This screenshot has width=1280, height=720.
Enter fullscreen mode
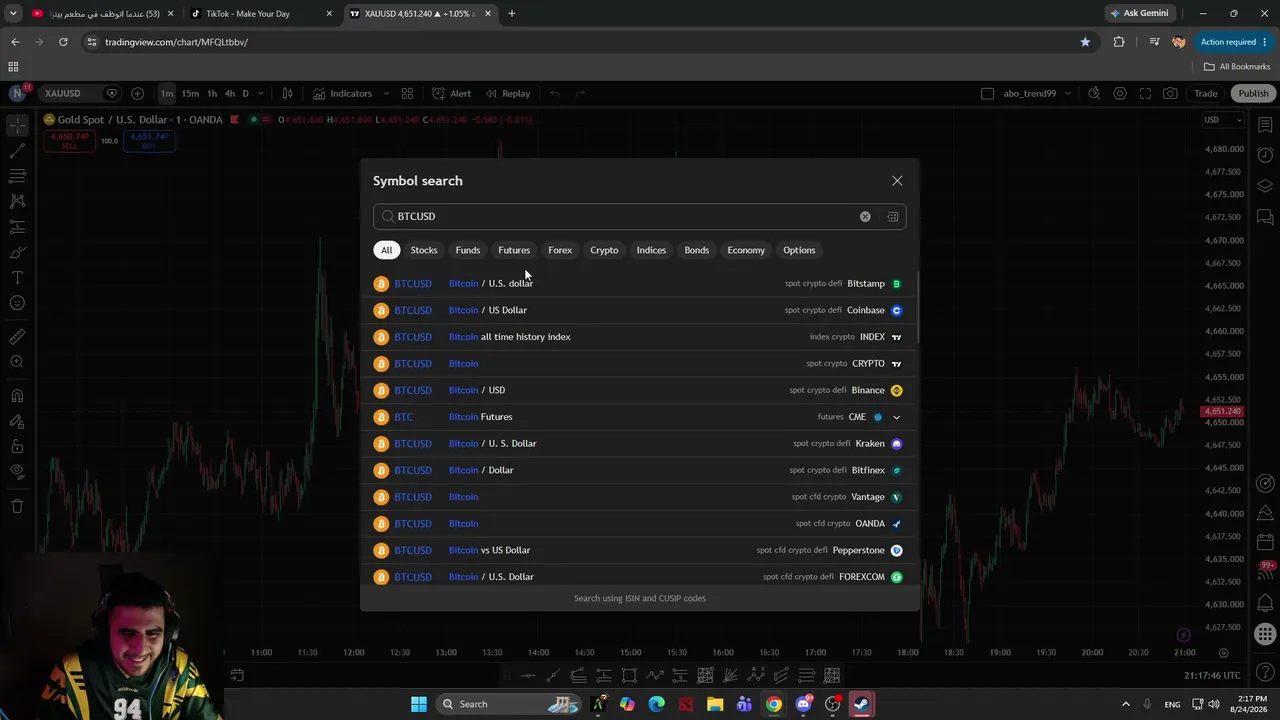1145,93
